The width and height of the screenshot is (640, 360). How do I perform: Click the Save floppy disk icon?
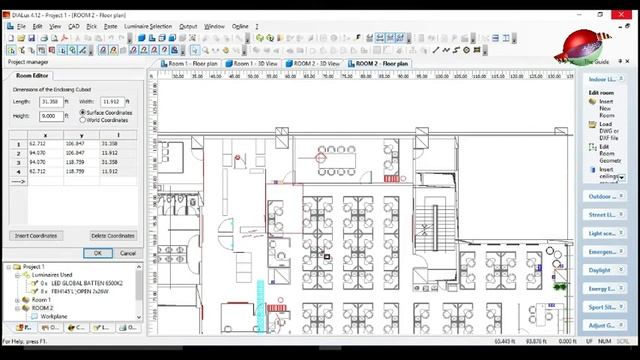[x=31, y=38]
